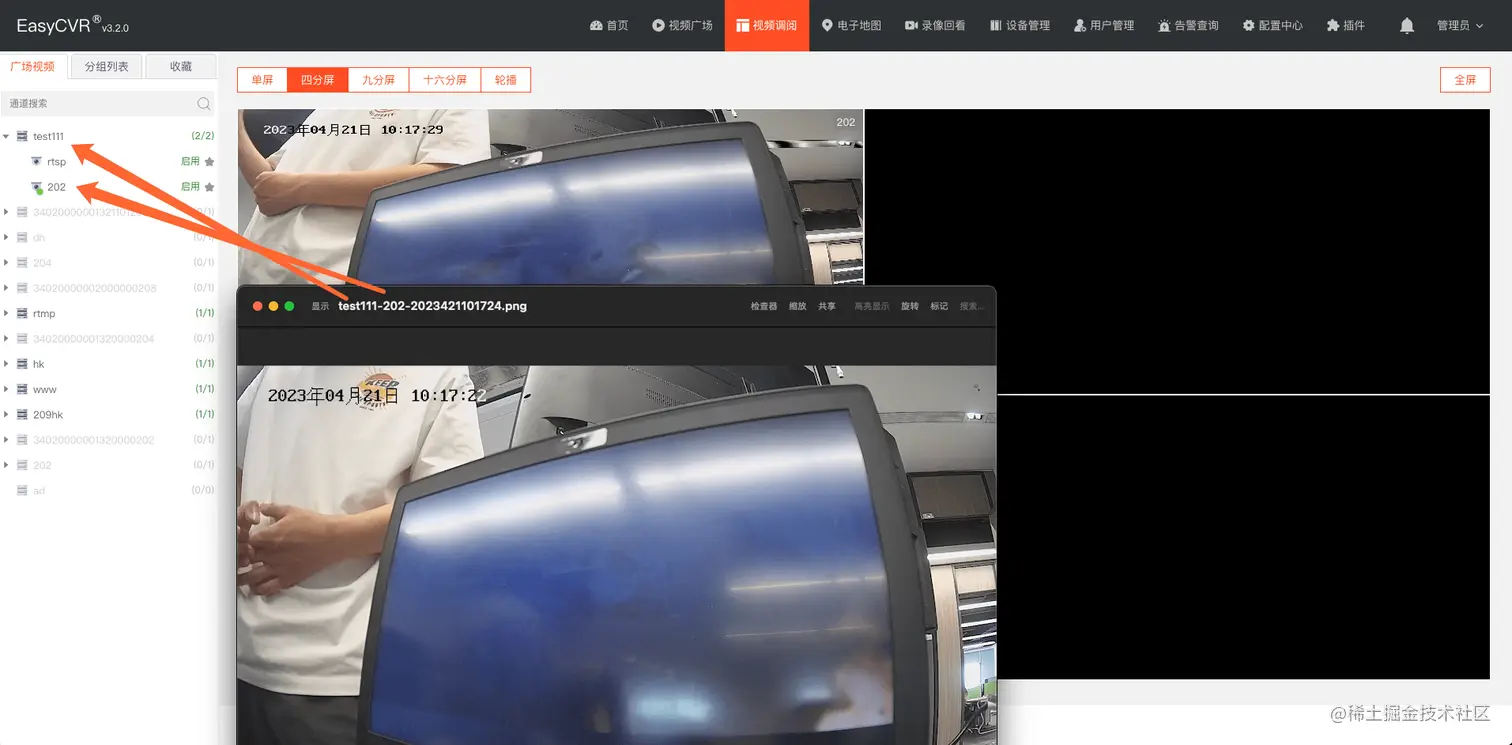
Task: Click the notification bell icon
Action: click(x=1407, y=26)
